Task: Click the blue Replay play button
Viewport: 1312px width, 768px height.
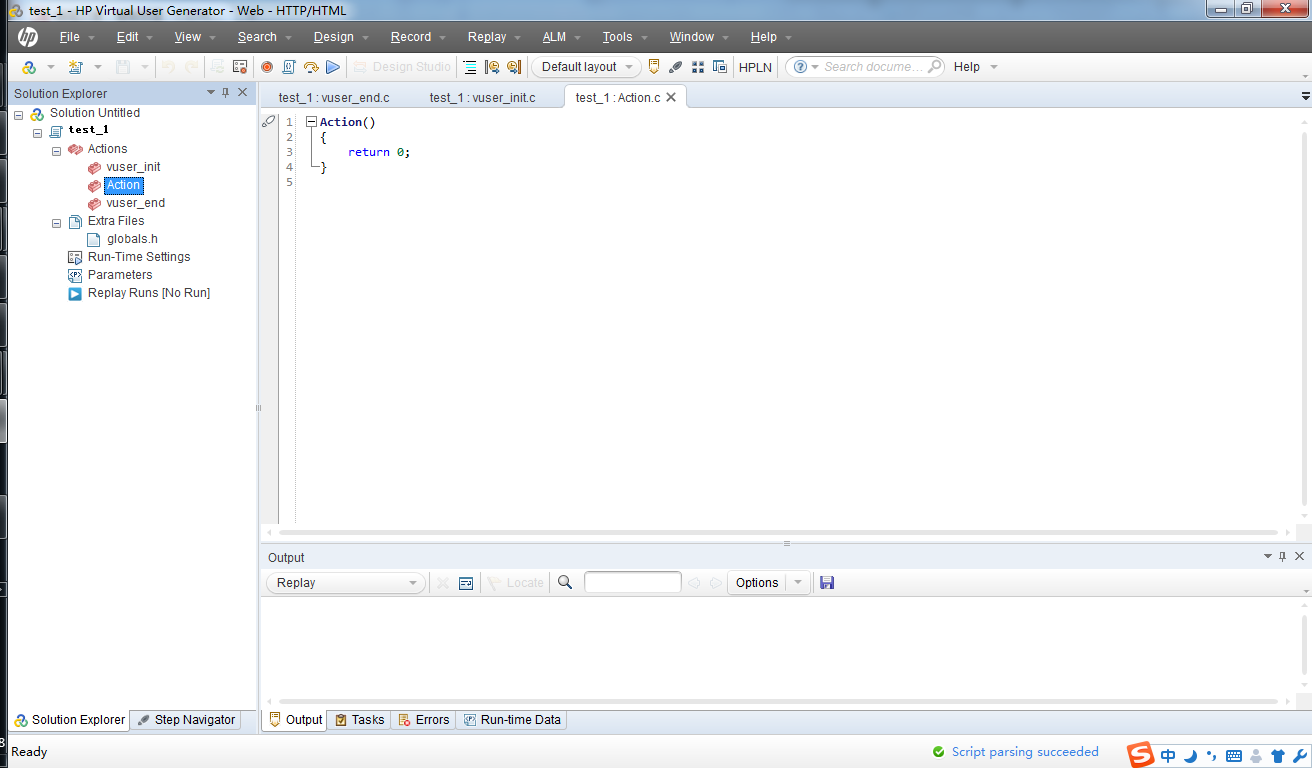Action: click(x=333, y=67)
